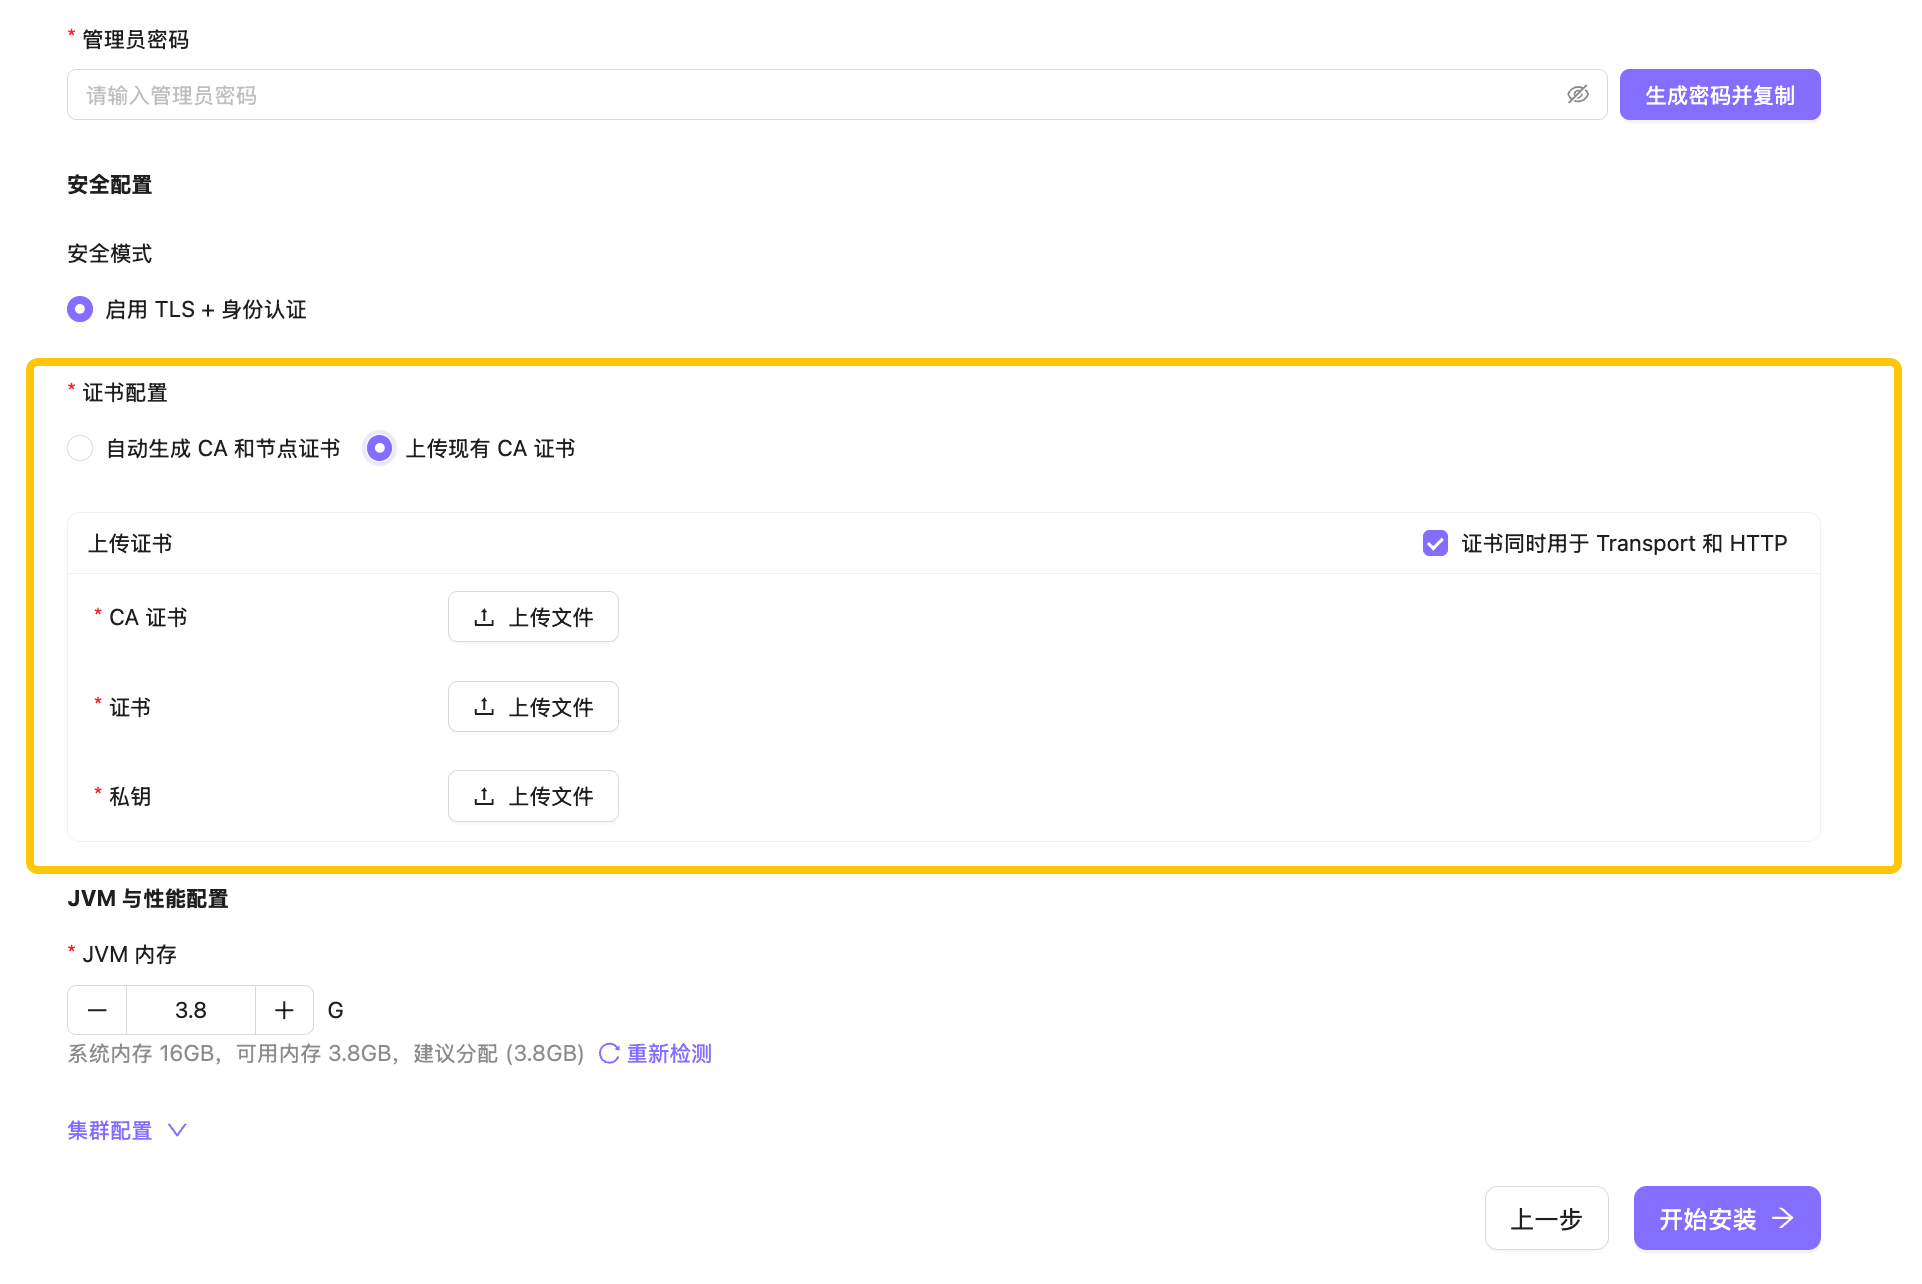Upload file for 证书 row

(x=533, y=707)
